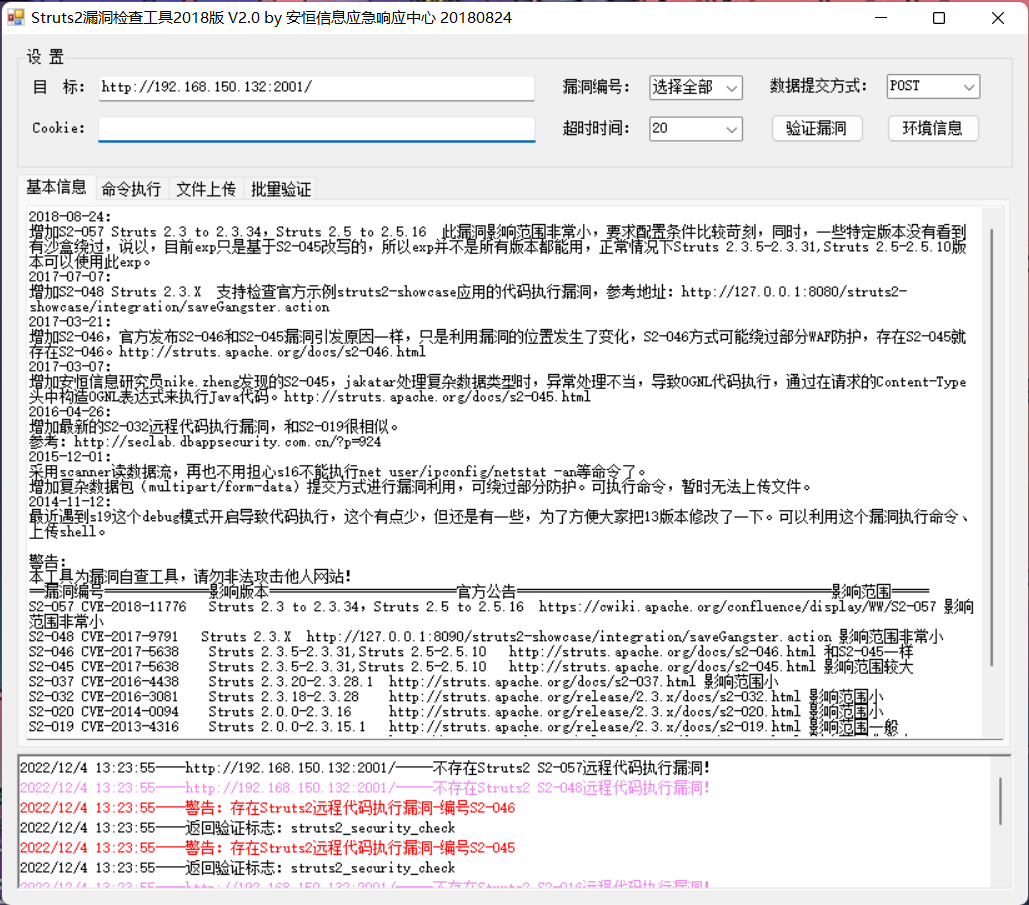Image resolution: width=1029 pixels, height=905 pixels.
Task: Click the 警告: heading in the info panel
Action: click(48, 562)
